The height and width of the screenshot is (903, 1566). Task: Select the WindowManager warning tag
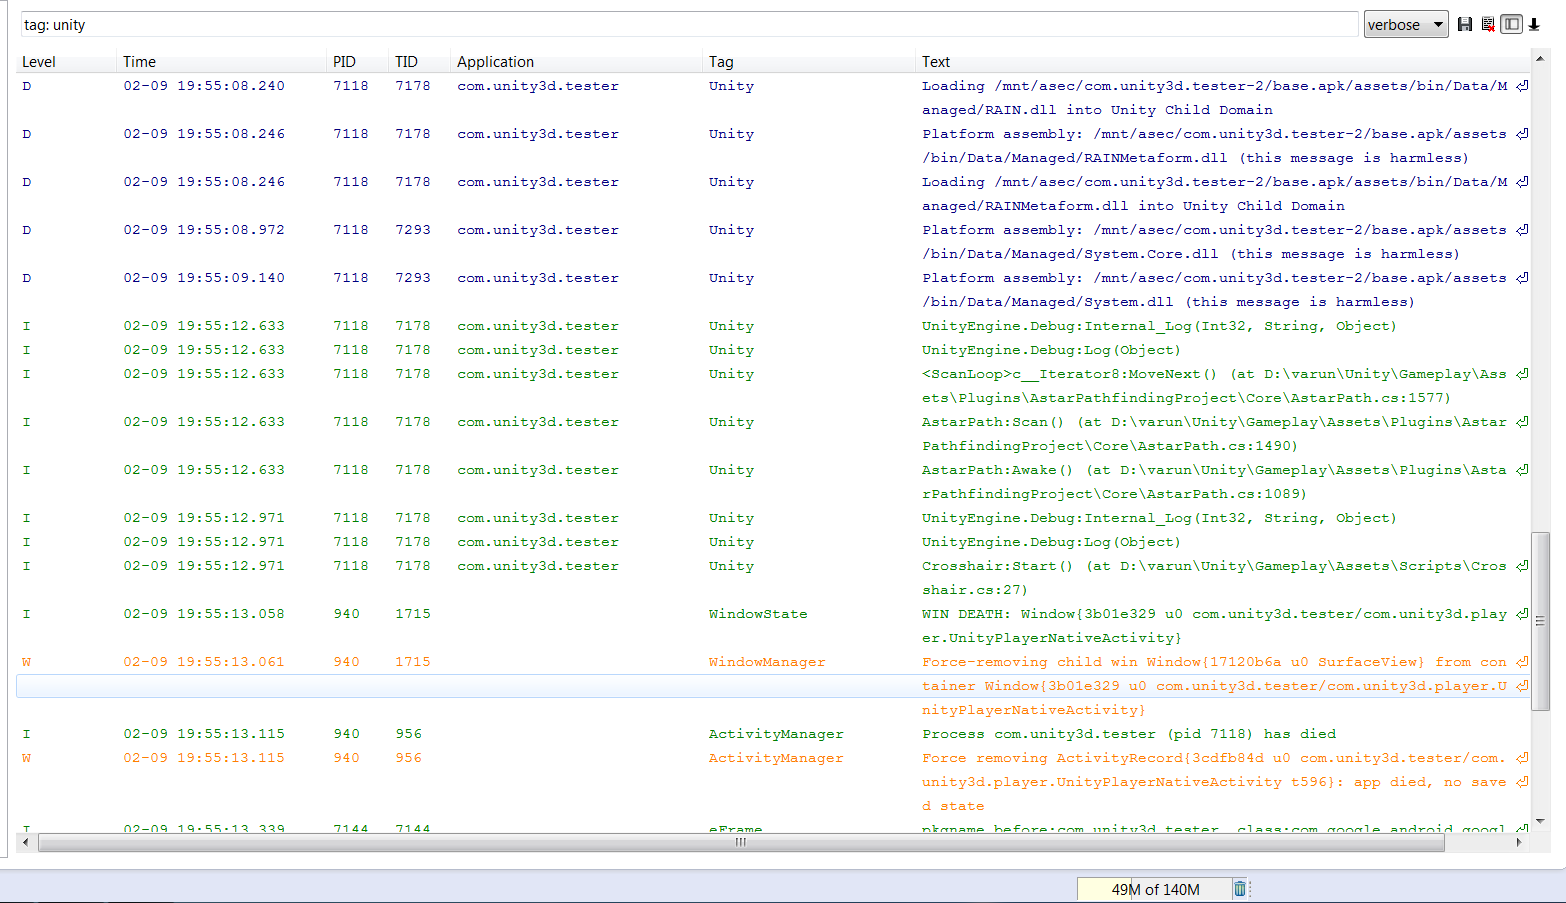(767, 662)
